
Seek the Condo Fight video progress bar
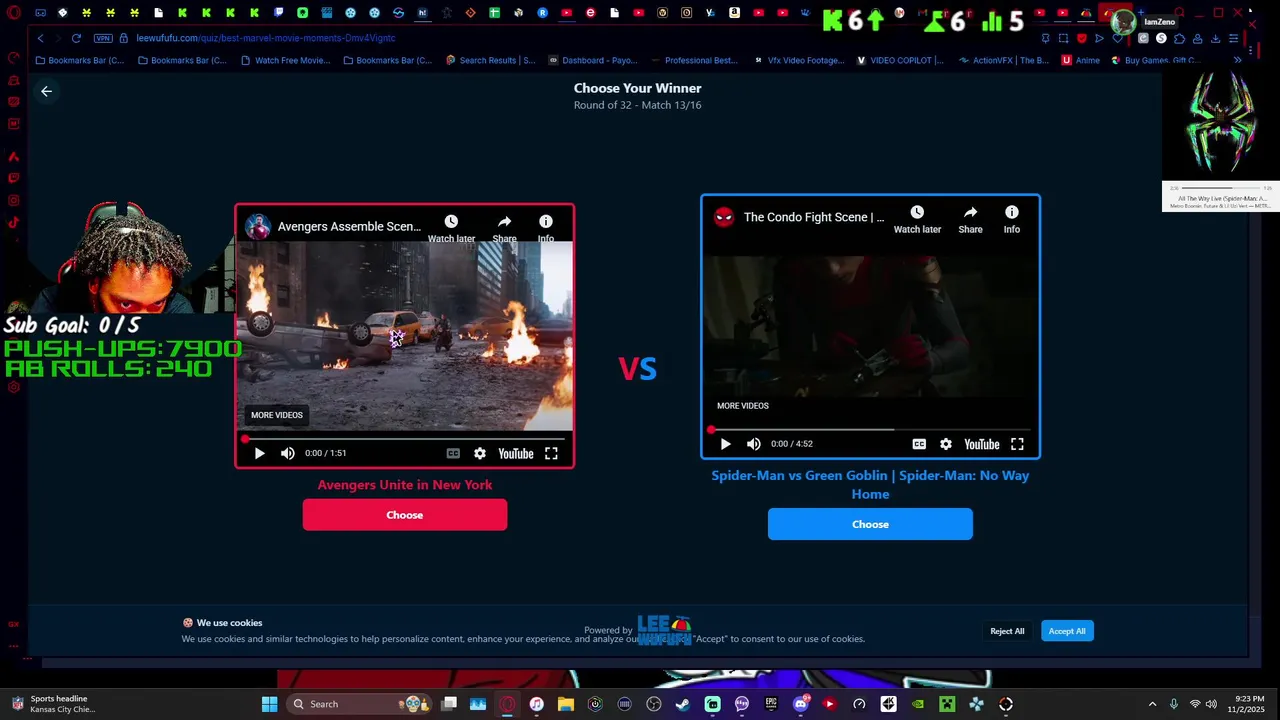coord(870,429)
